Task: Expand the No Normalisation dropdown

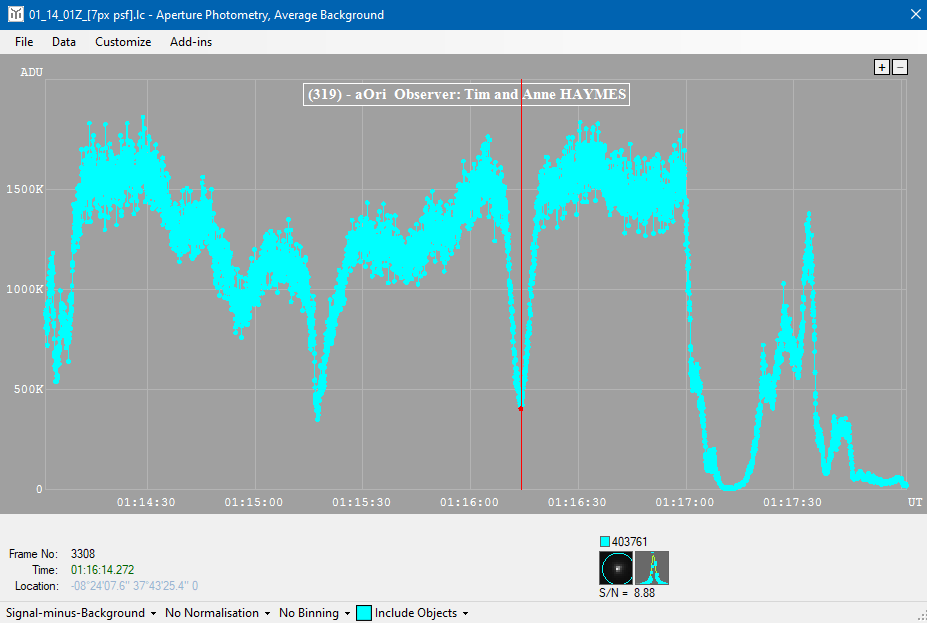Action: point(216,613)
